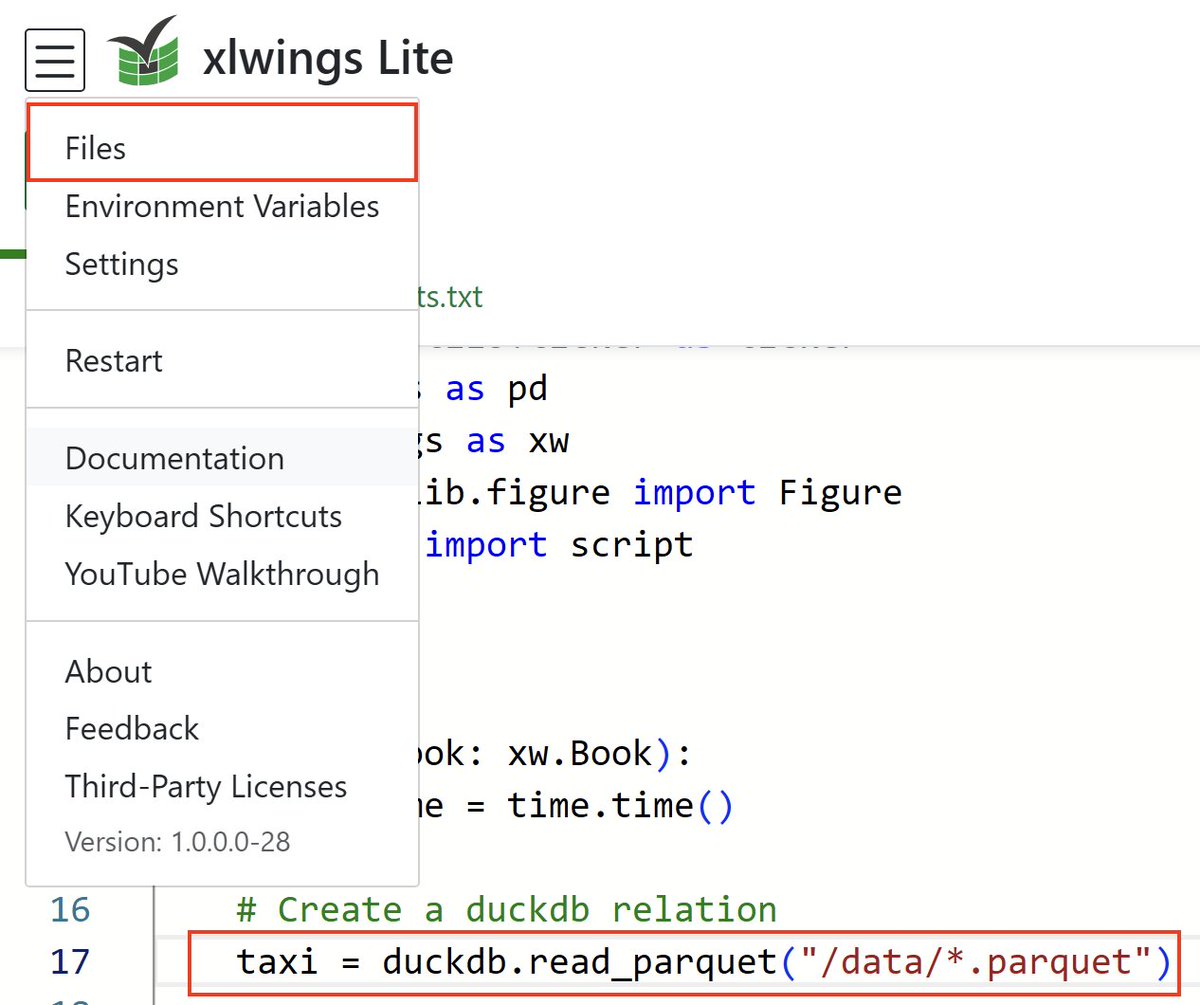This screenshot has height=1005, width=1200.
Task: Click line number 16 in the editor
Action: pyautogui.click(x=69, y=910)
